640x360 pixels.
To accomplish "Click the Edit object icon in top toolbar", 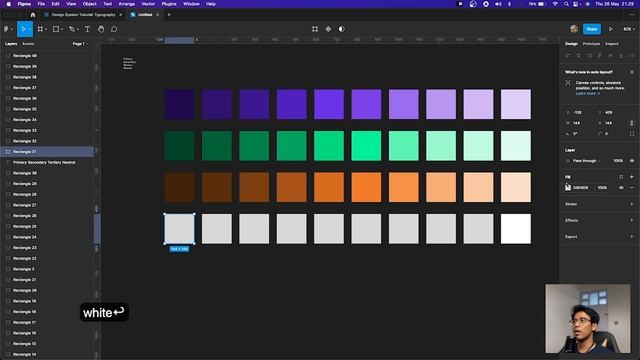I will tap(315, 29).
